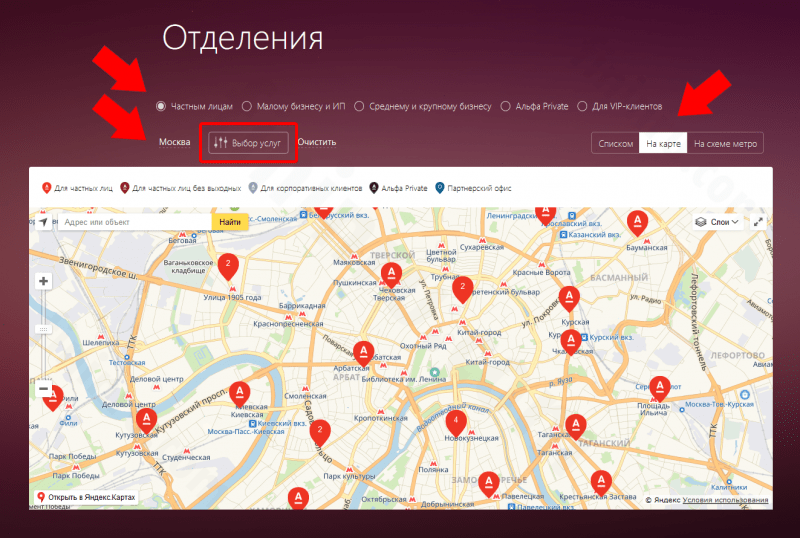Select branch marker left of Октябрьская
This screenshot has height=538, width=800.
point(298,499)
